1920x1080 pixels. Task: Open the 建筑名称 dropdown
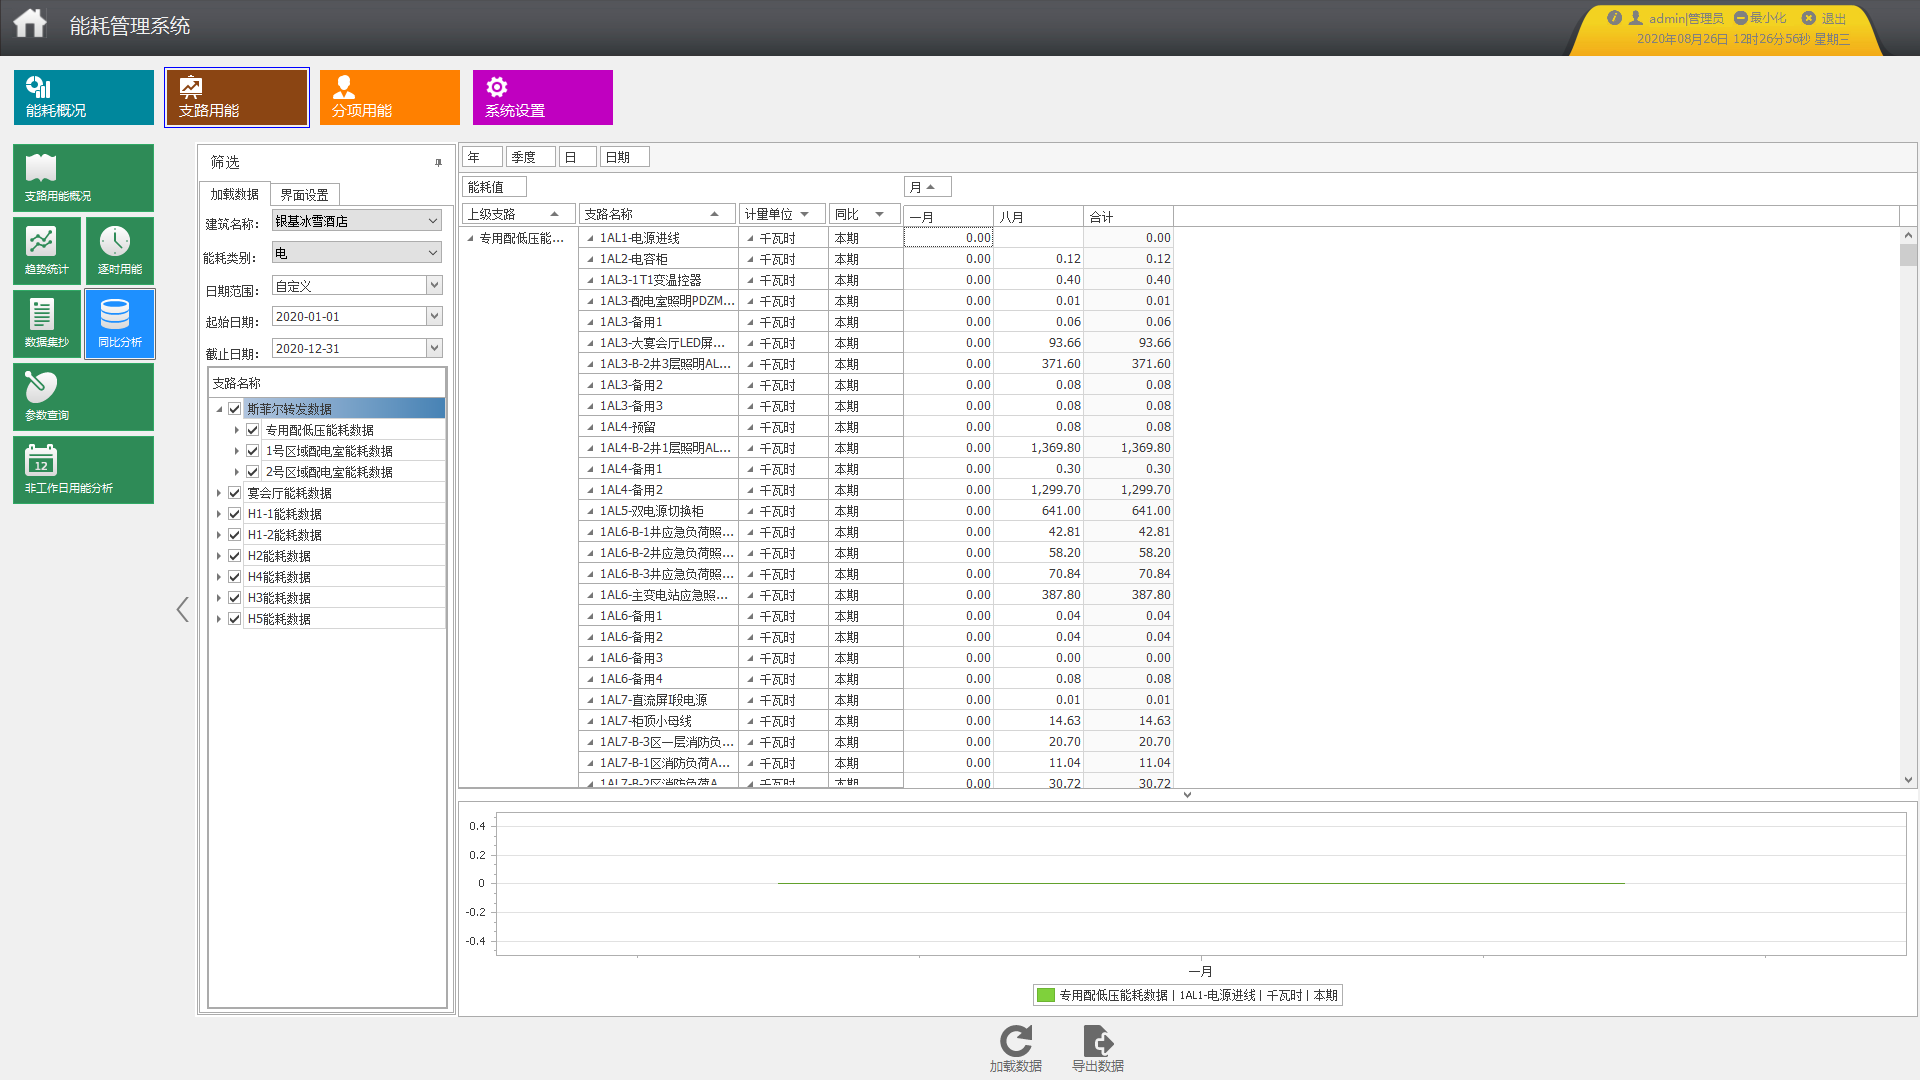[x=433, y=221]
